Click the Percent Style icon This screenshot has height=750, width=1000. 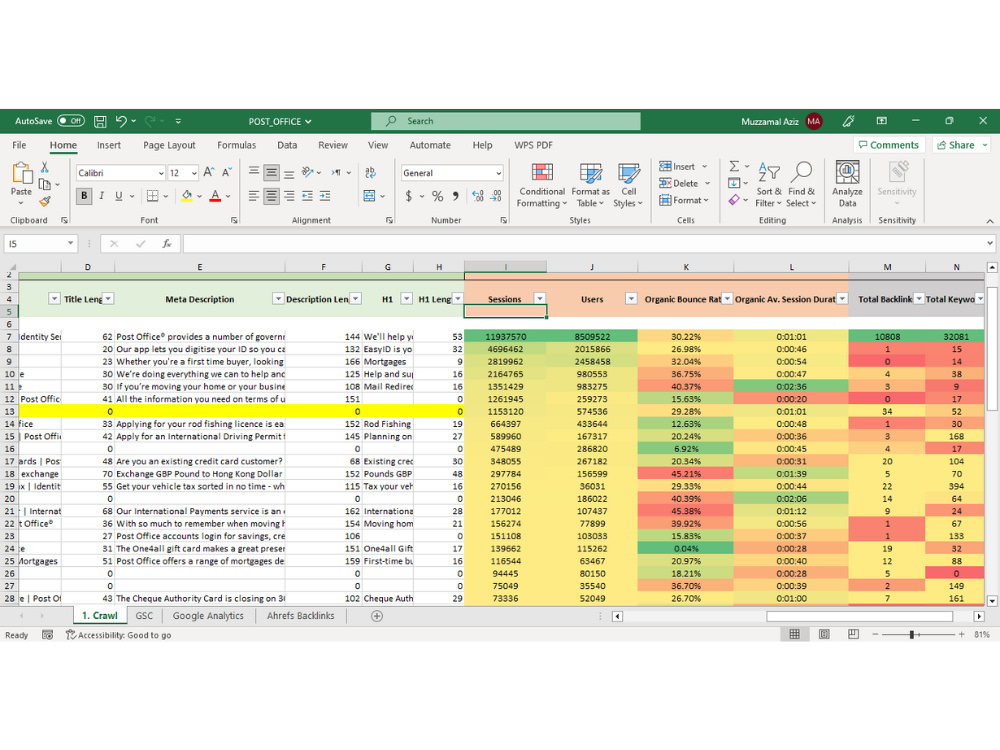click(438, 196)
